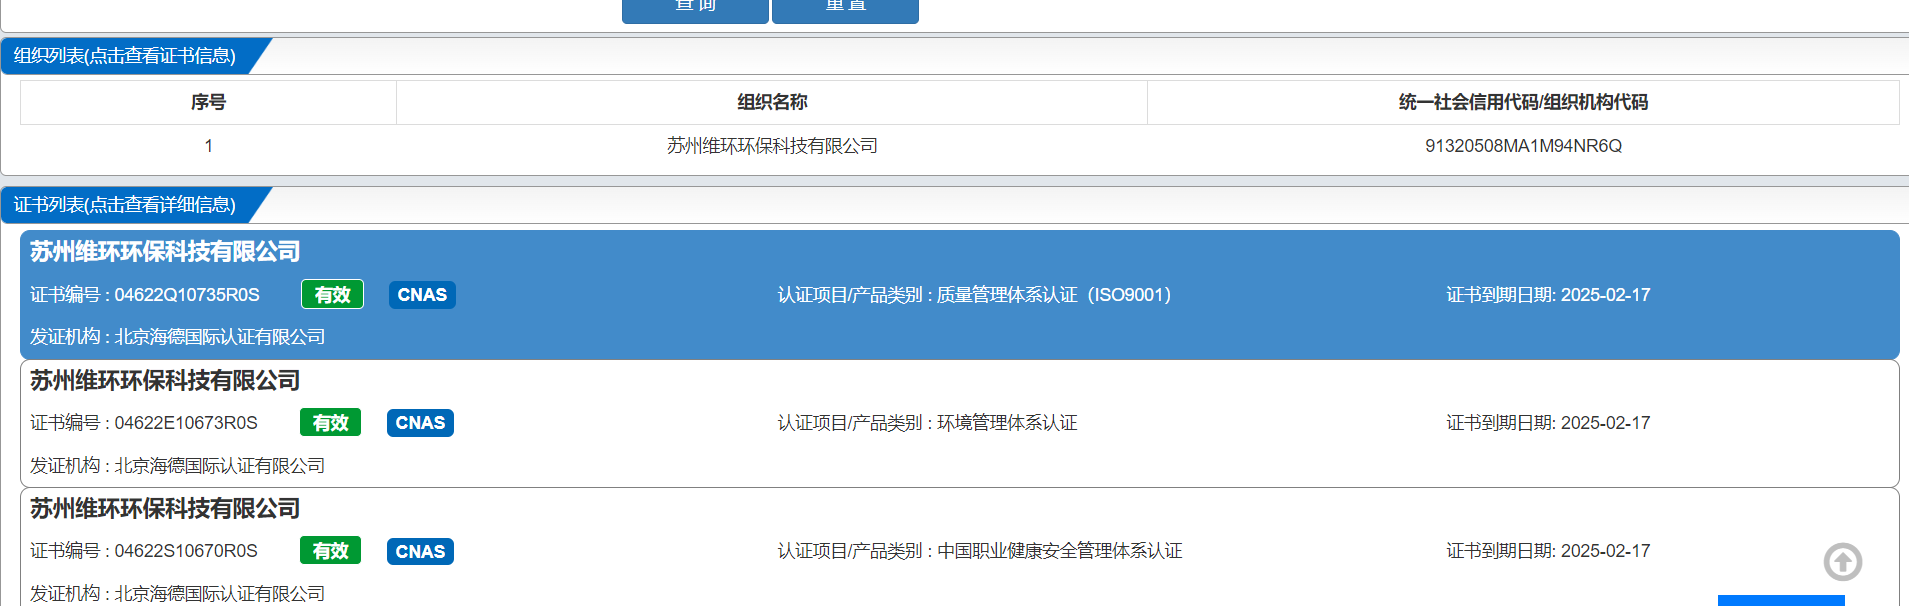This screenshot has width=1909, height=606.
Task: Click the 查询 search button
Action: pos(695,9)
